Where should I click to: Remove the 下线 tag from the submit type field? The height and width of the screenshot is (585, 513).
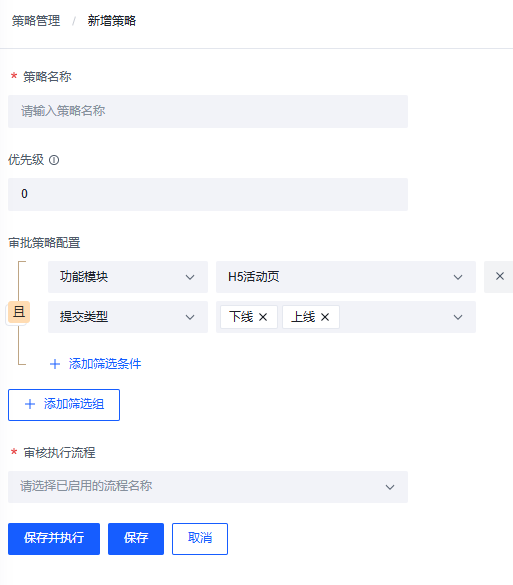[x=263, y=317]
